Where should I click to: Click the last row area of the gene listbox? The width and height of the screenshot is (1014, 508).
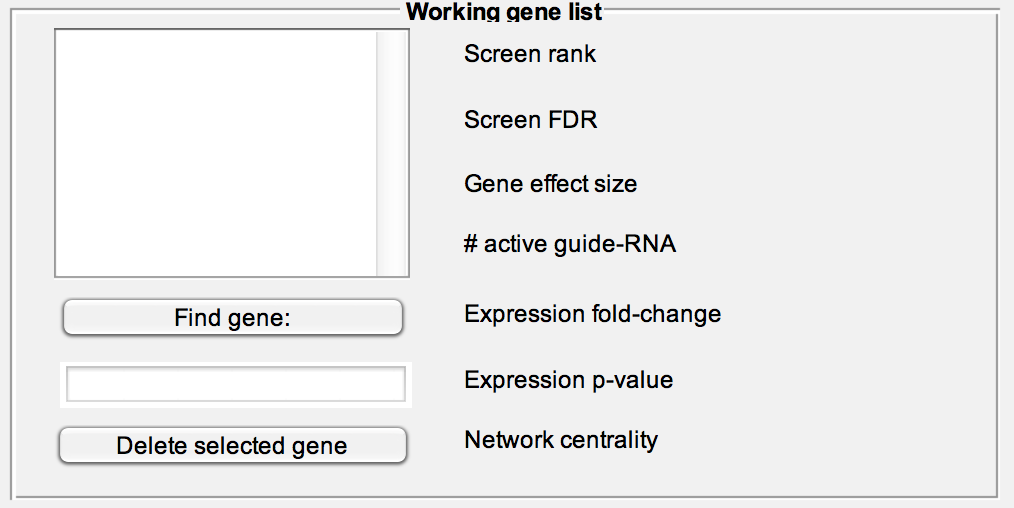point(216,264)
